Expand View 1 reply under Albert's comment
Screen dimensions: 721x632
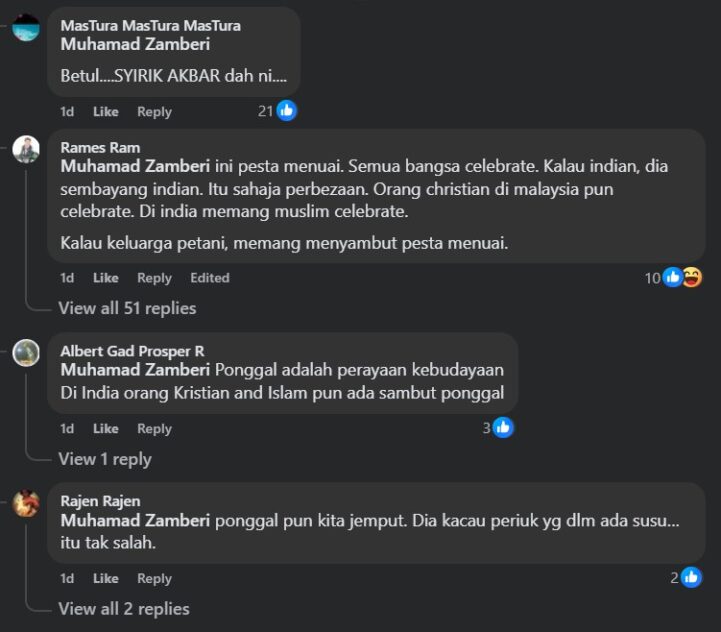coord(105,459)
